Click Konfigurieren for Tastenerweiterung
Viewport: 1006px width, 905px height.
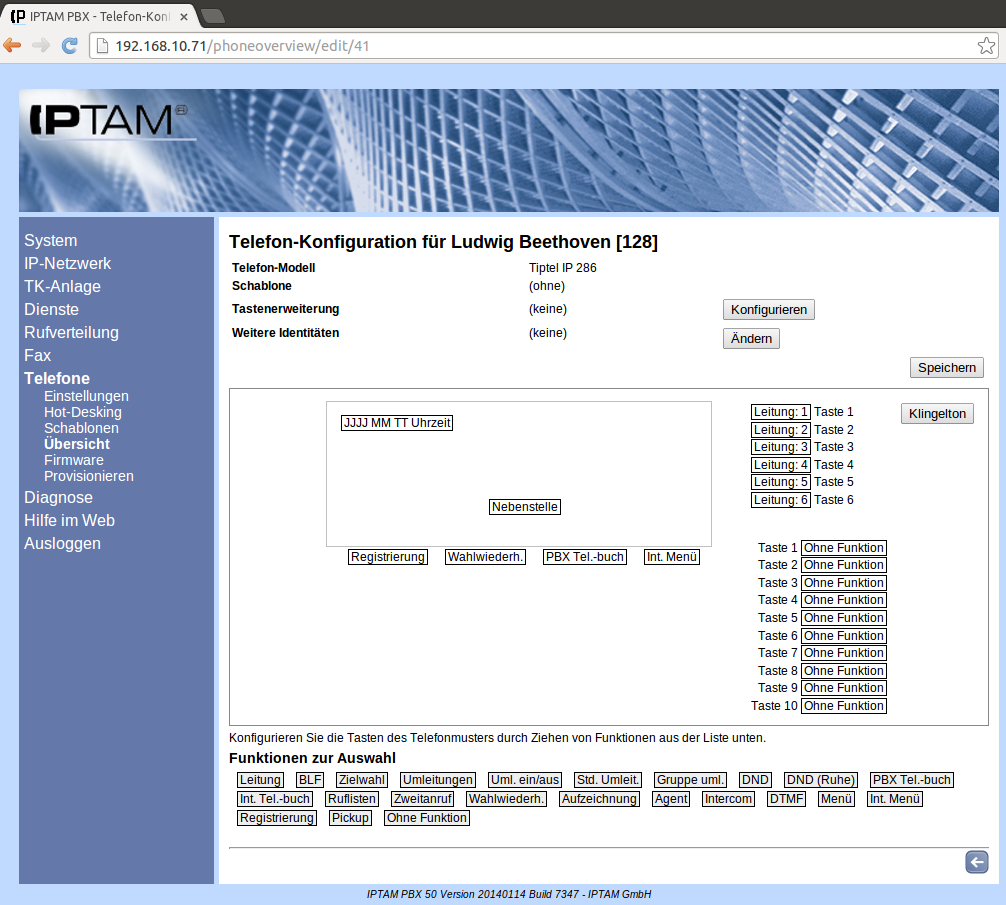pyautogui.click(x=768, y=310)
